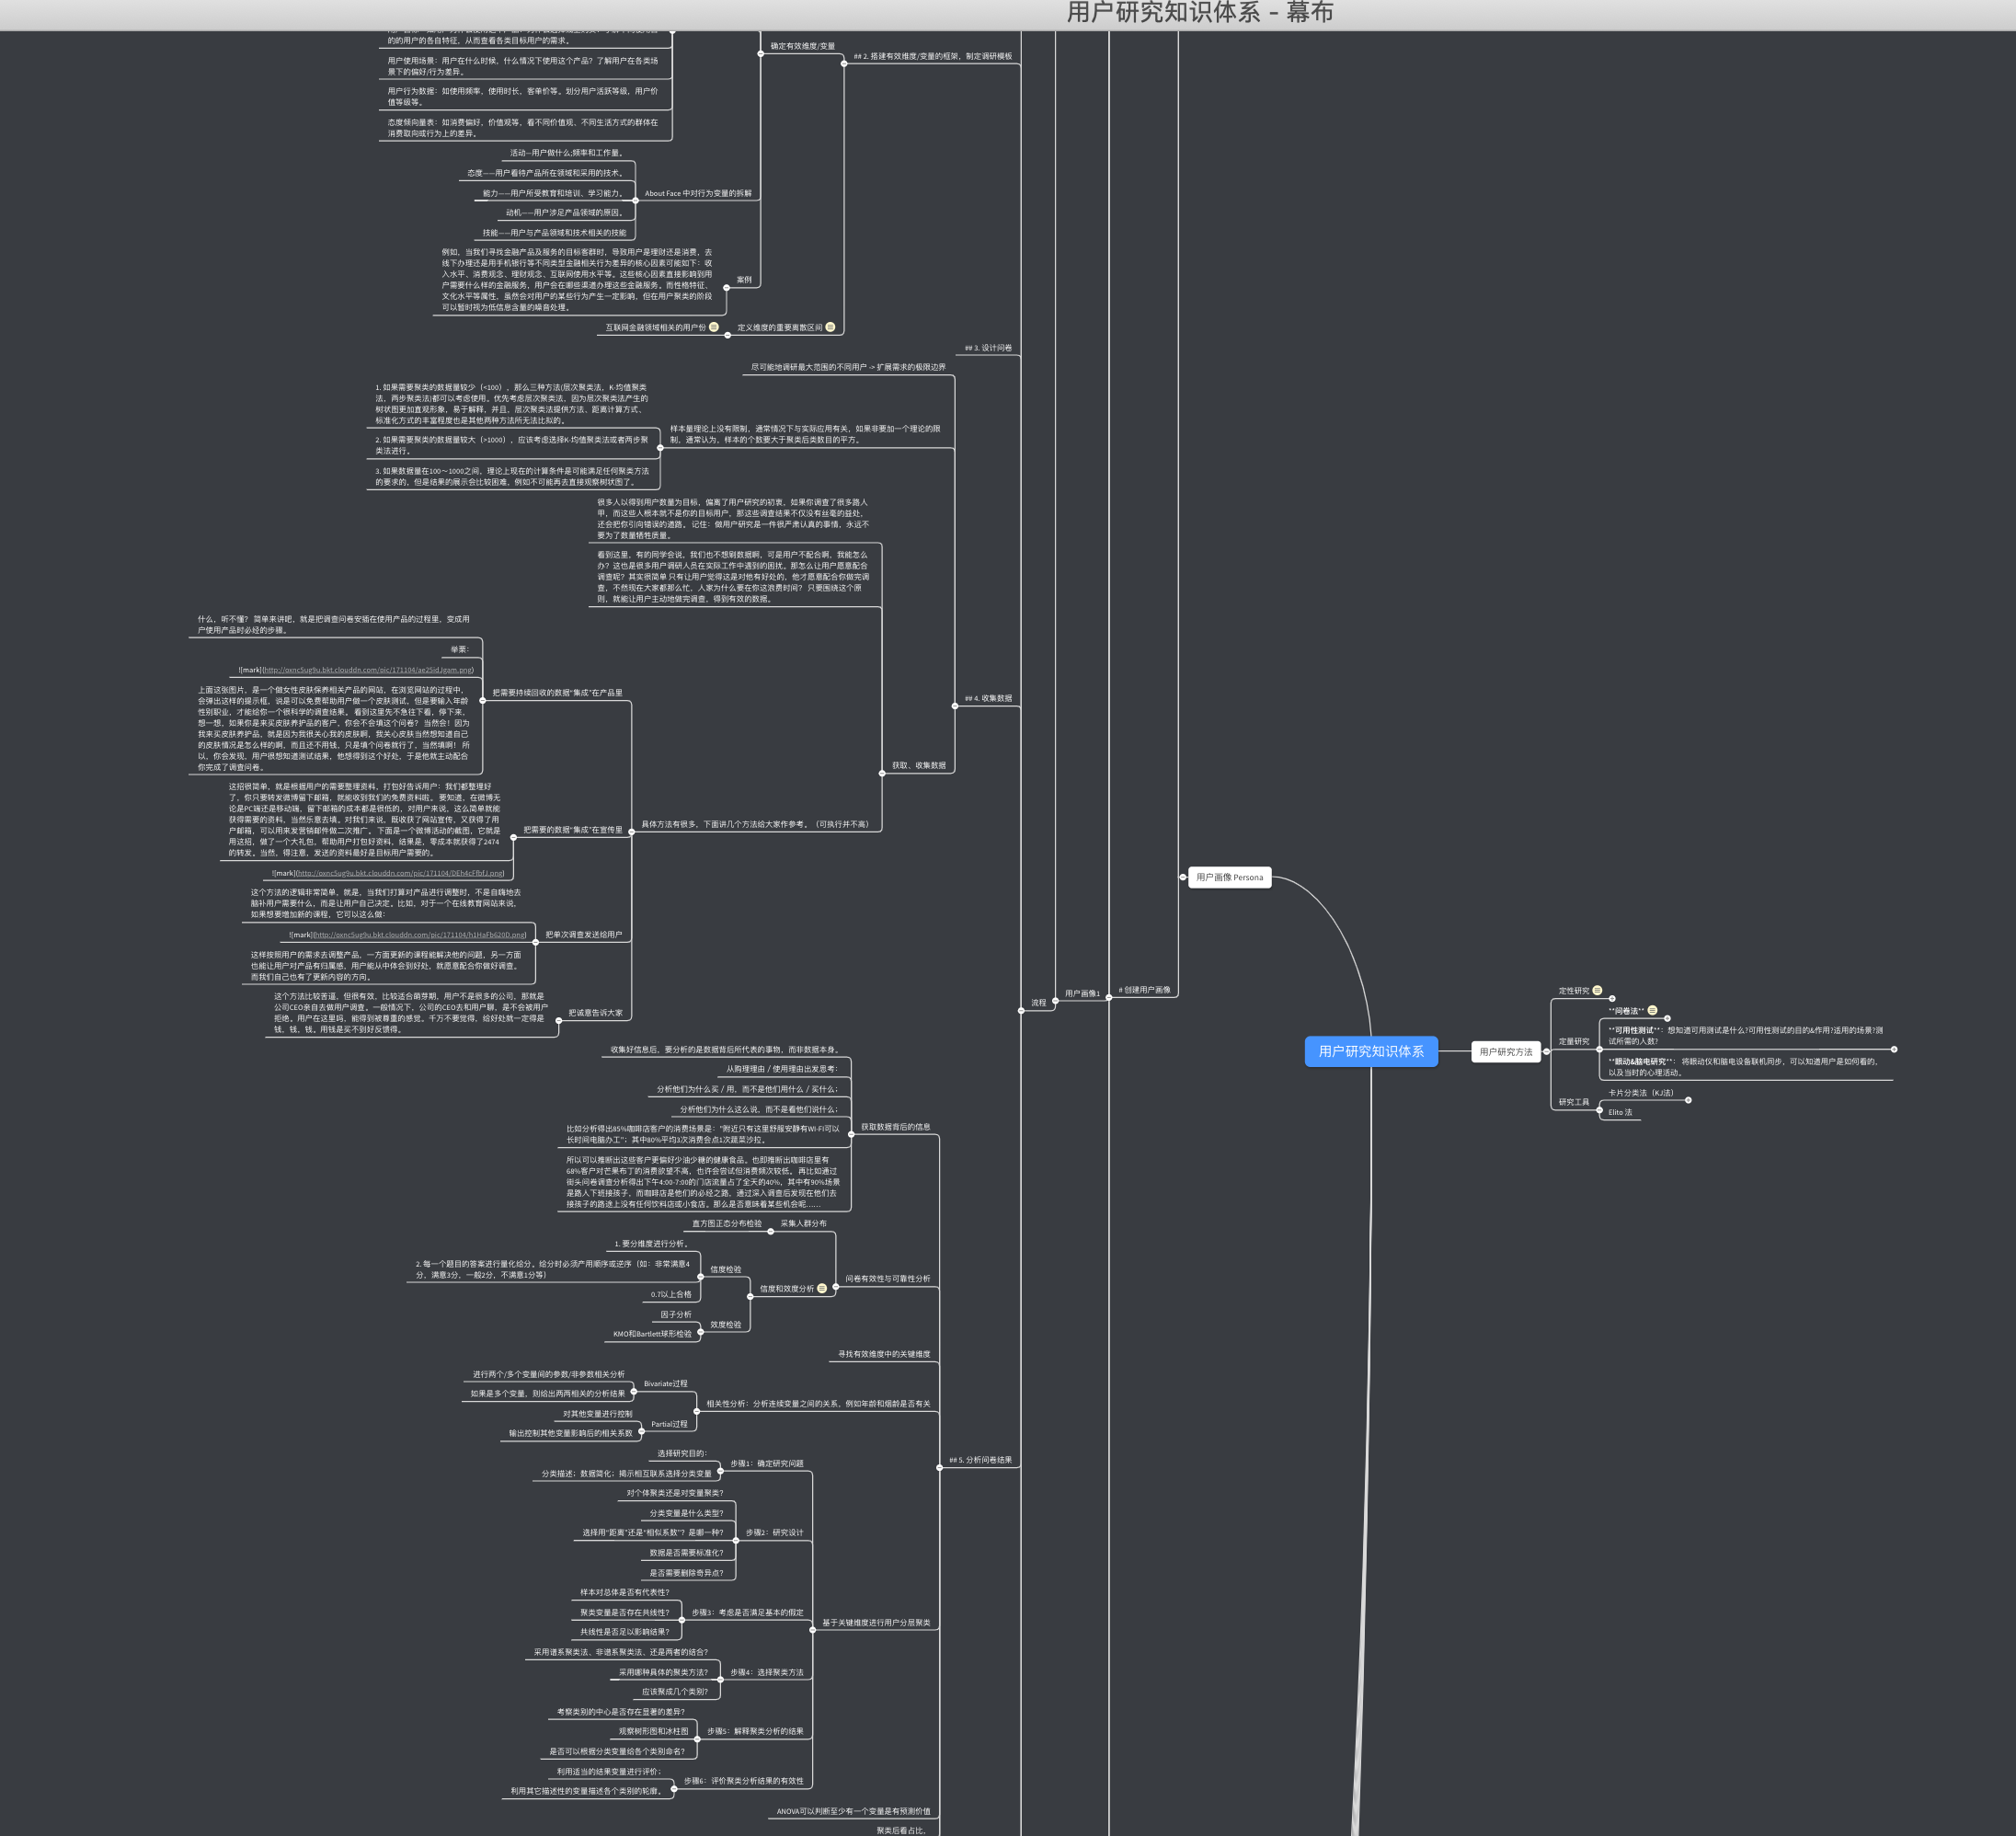Open note icon on 互联网金融领域相关的用户份
The image size is (2016, 1836).
714,327
